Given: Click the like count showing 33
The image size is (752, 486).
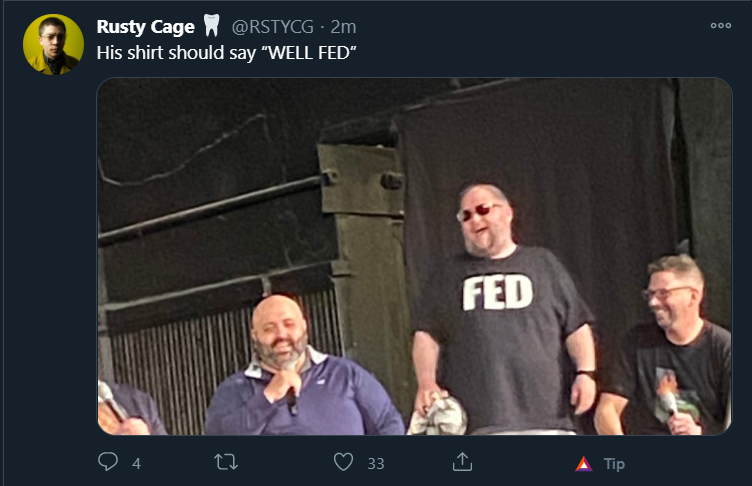Looking at the screenshot, I should [x=376, y=463].
